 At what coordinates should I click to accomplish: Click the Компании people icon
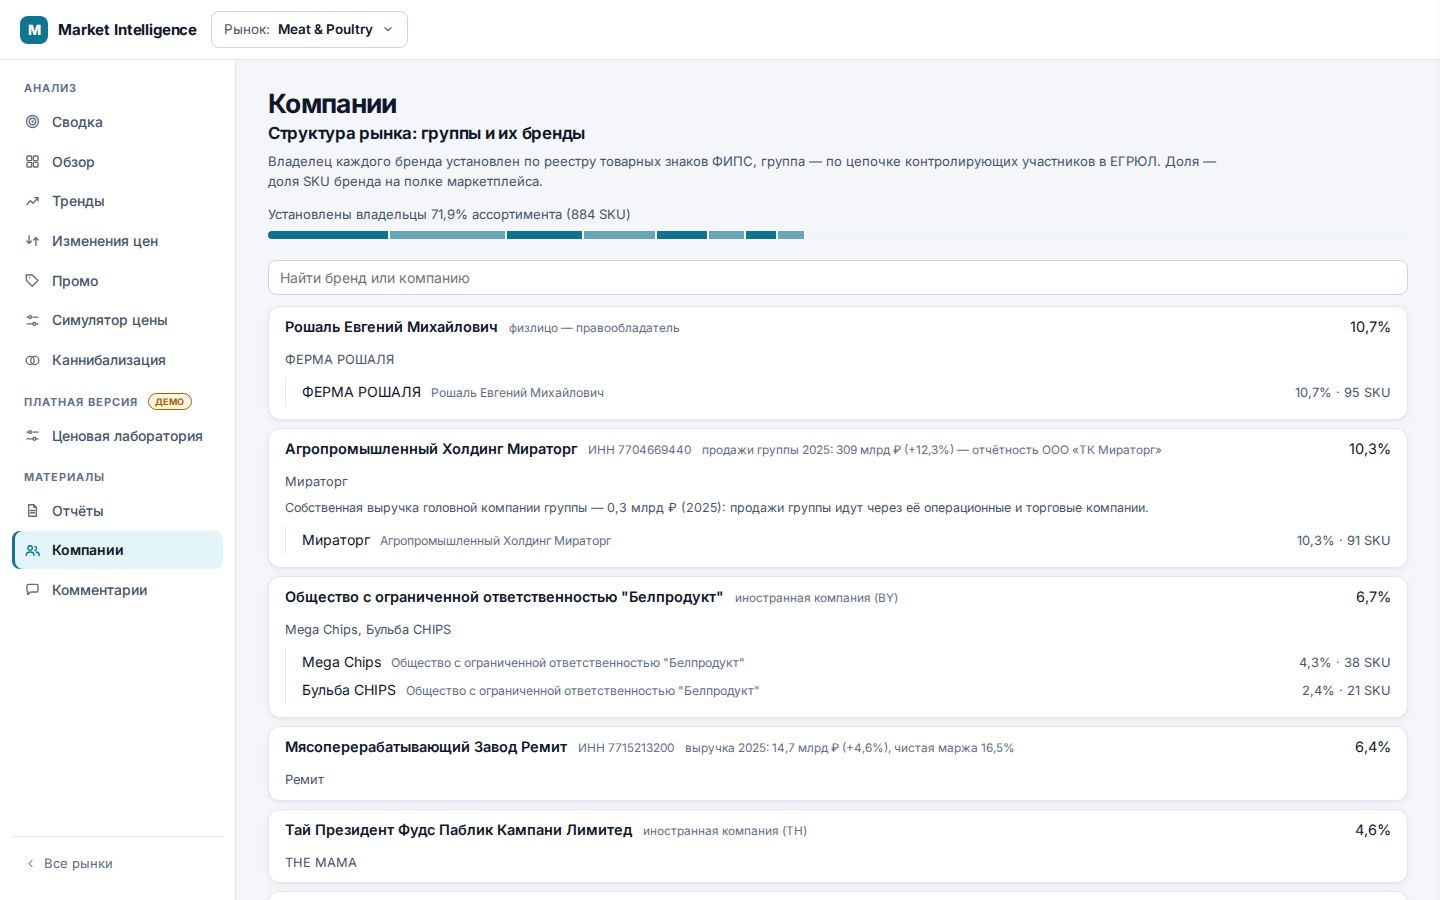click(33, 550)
